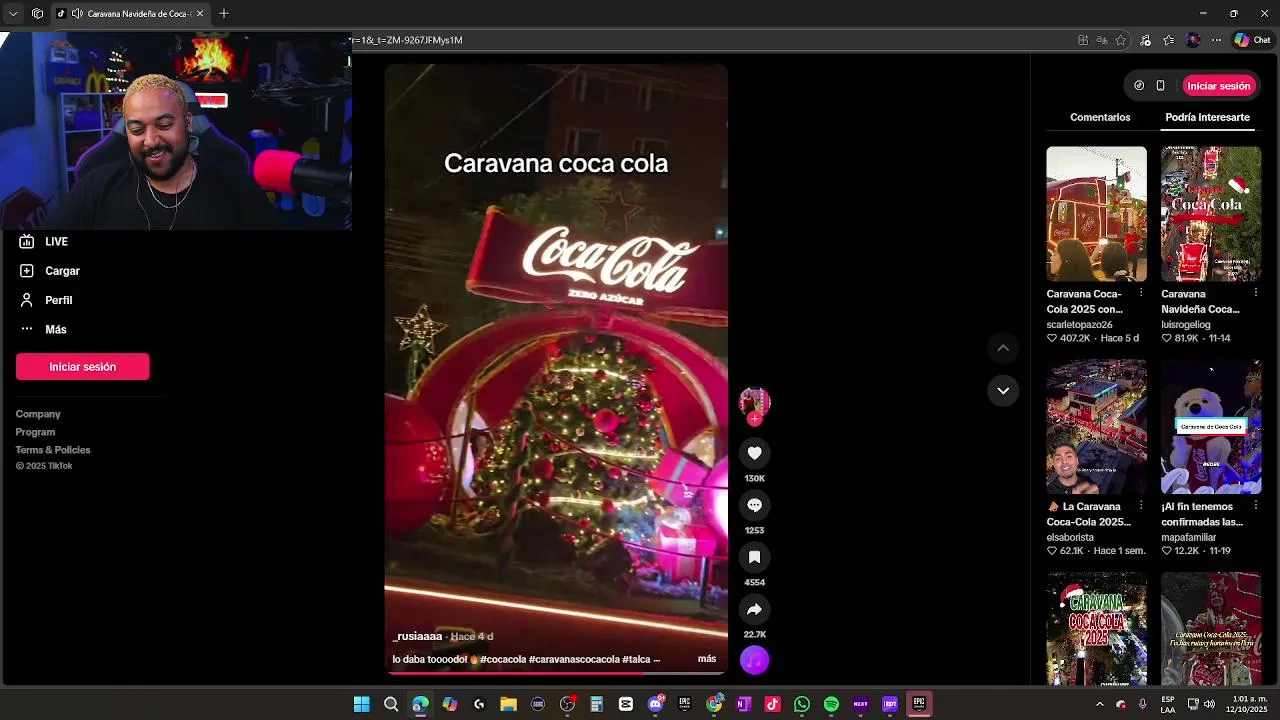Open Discord from the taskbar
Viewport: 1280px width, 720px height.
656,704
